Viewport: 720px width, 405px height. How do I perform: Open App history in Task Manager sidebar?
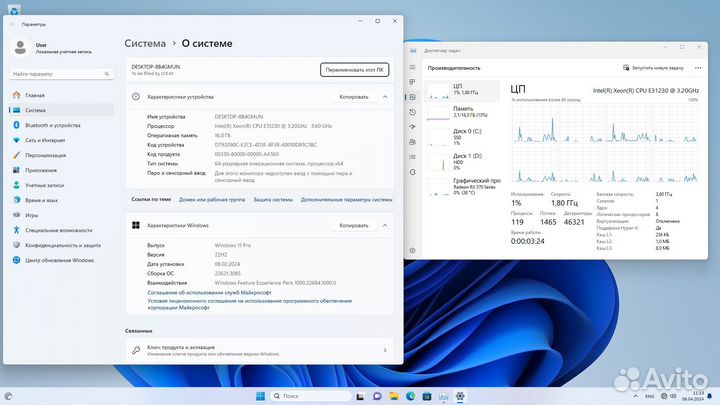point(414,111)
